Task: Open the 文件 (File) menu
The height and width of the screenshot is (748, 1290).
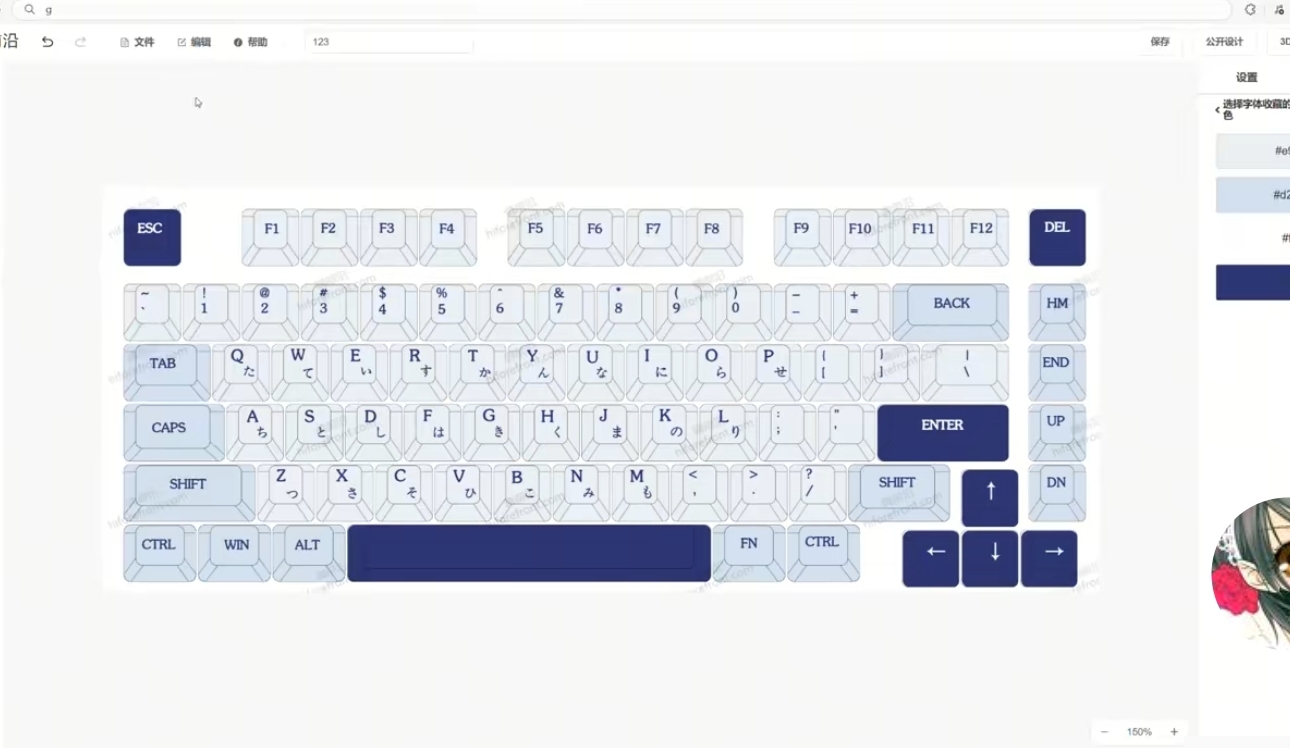Action: click(138, 42)
